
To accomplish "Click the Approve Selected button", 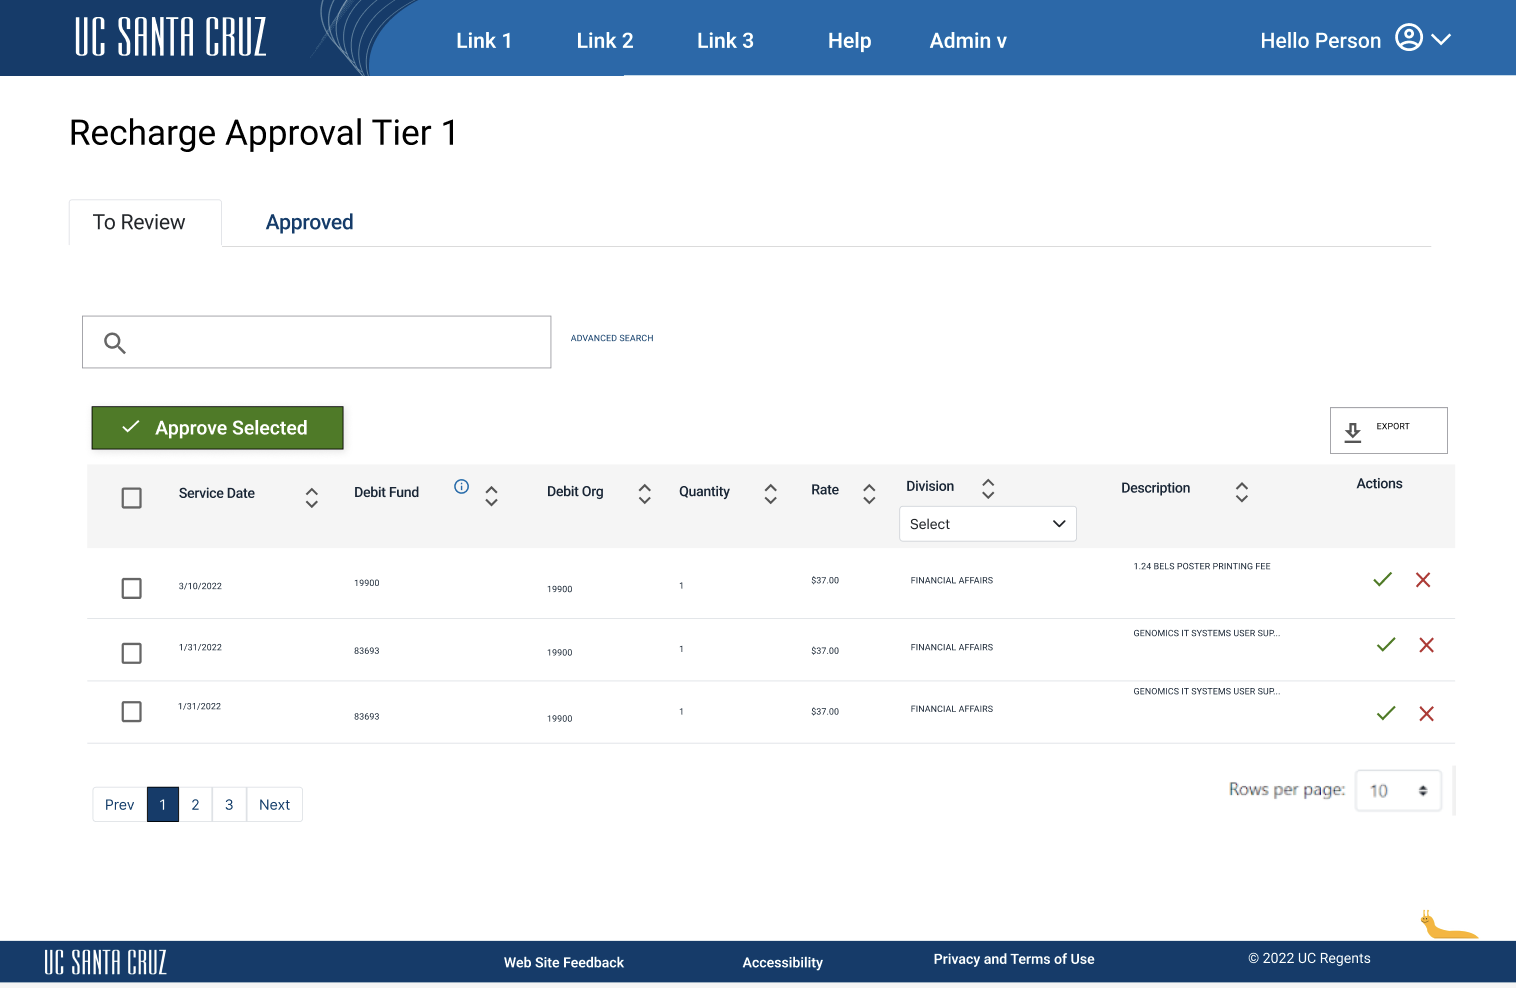I will [217, 428].
